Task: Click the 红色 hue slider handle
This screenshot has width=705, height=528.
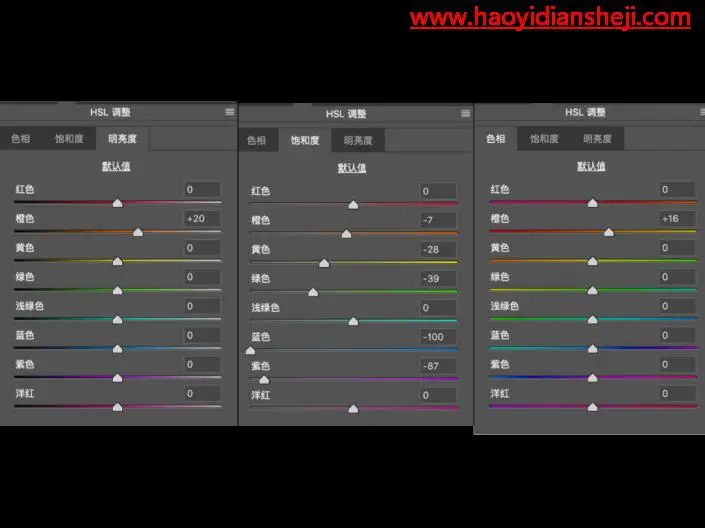Action: point(593,203)
